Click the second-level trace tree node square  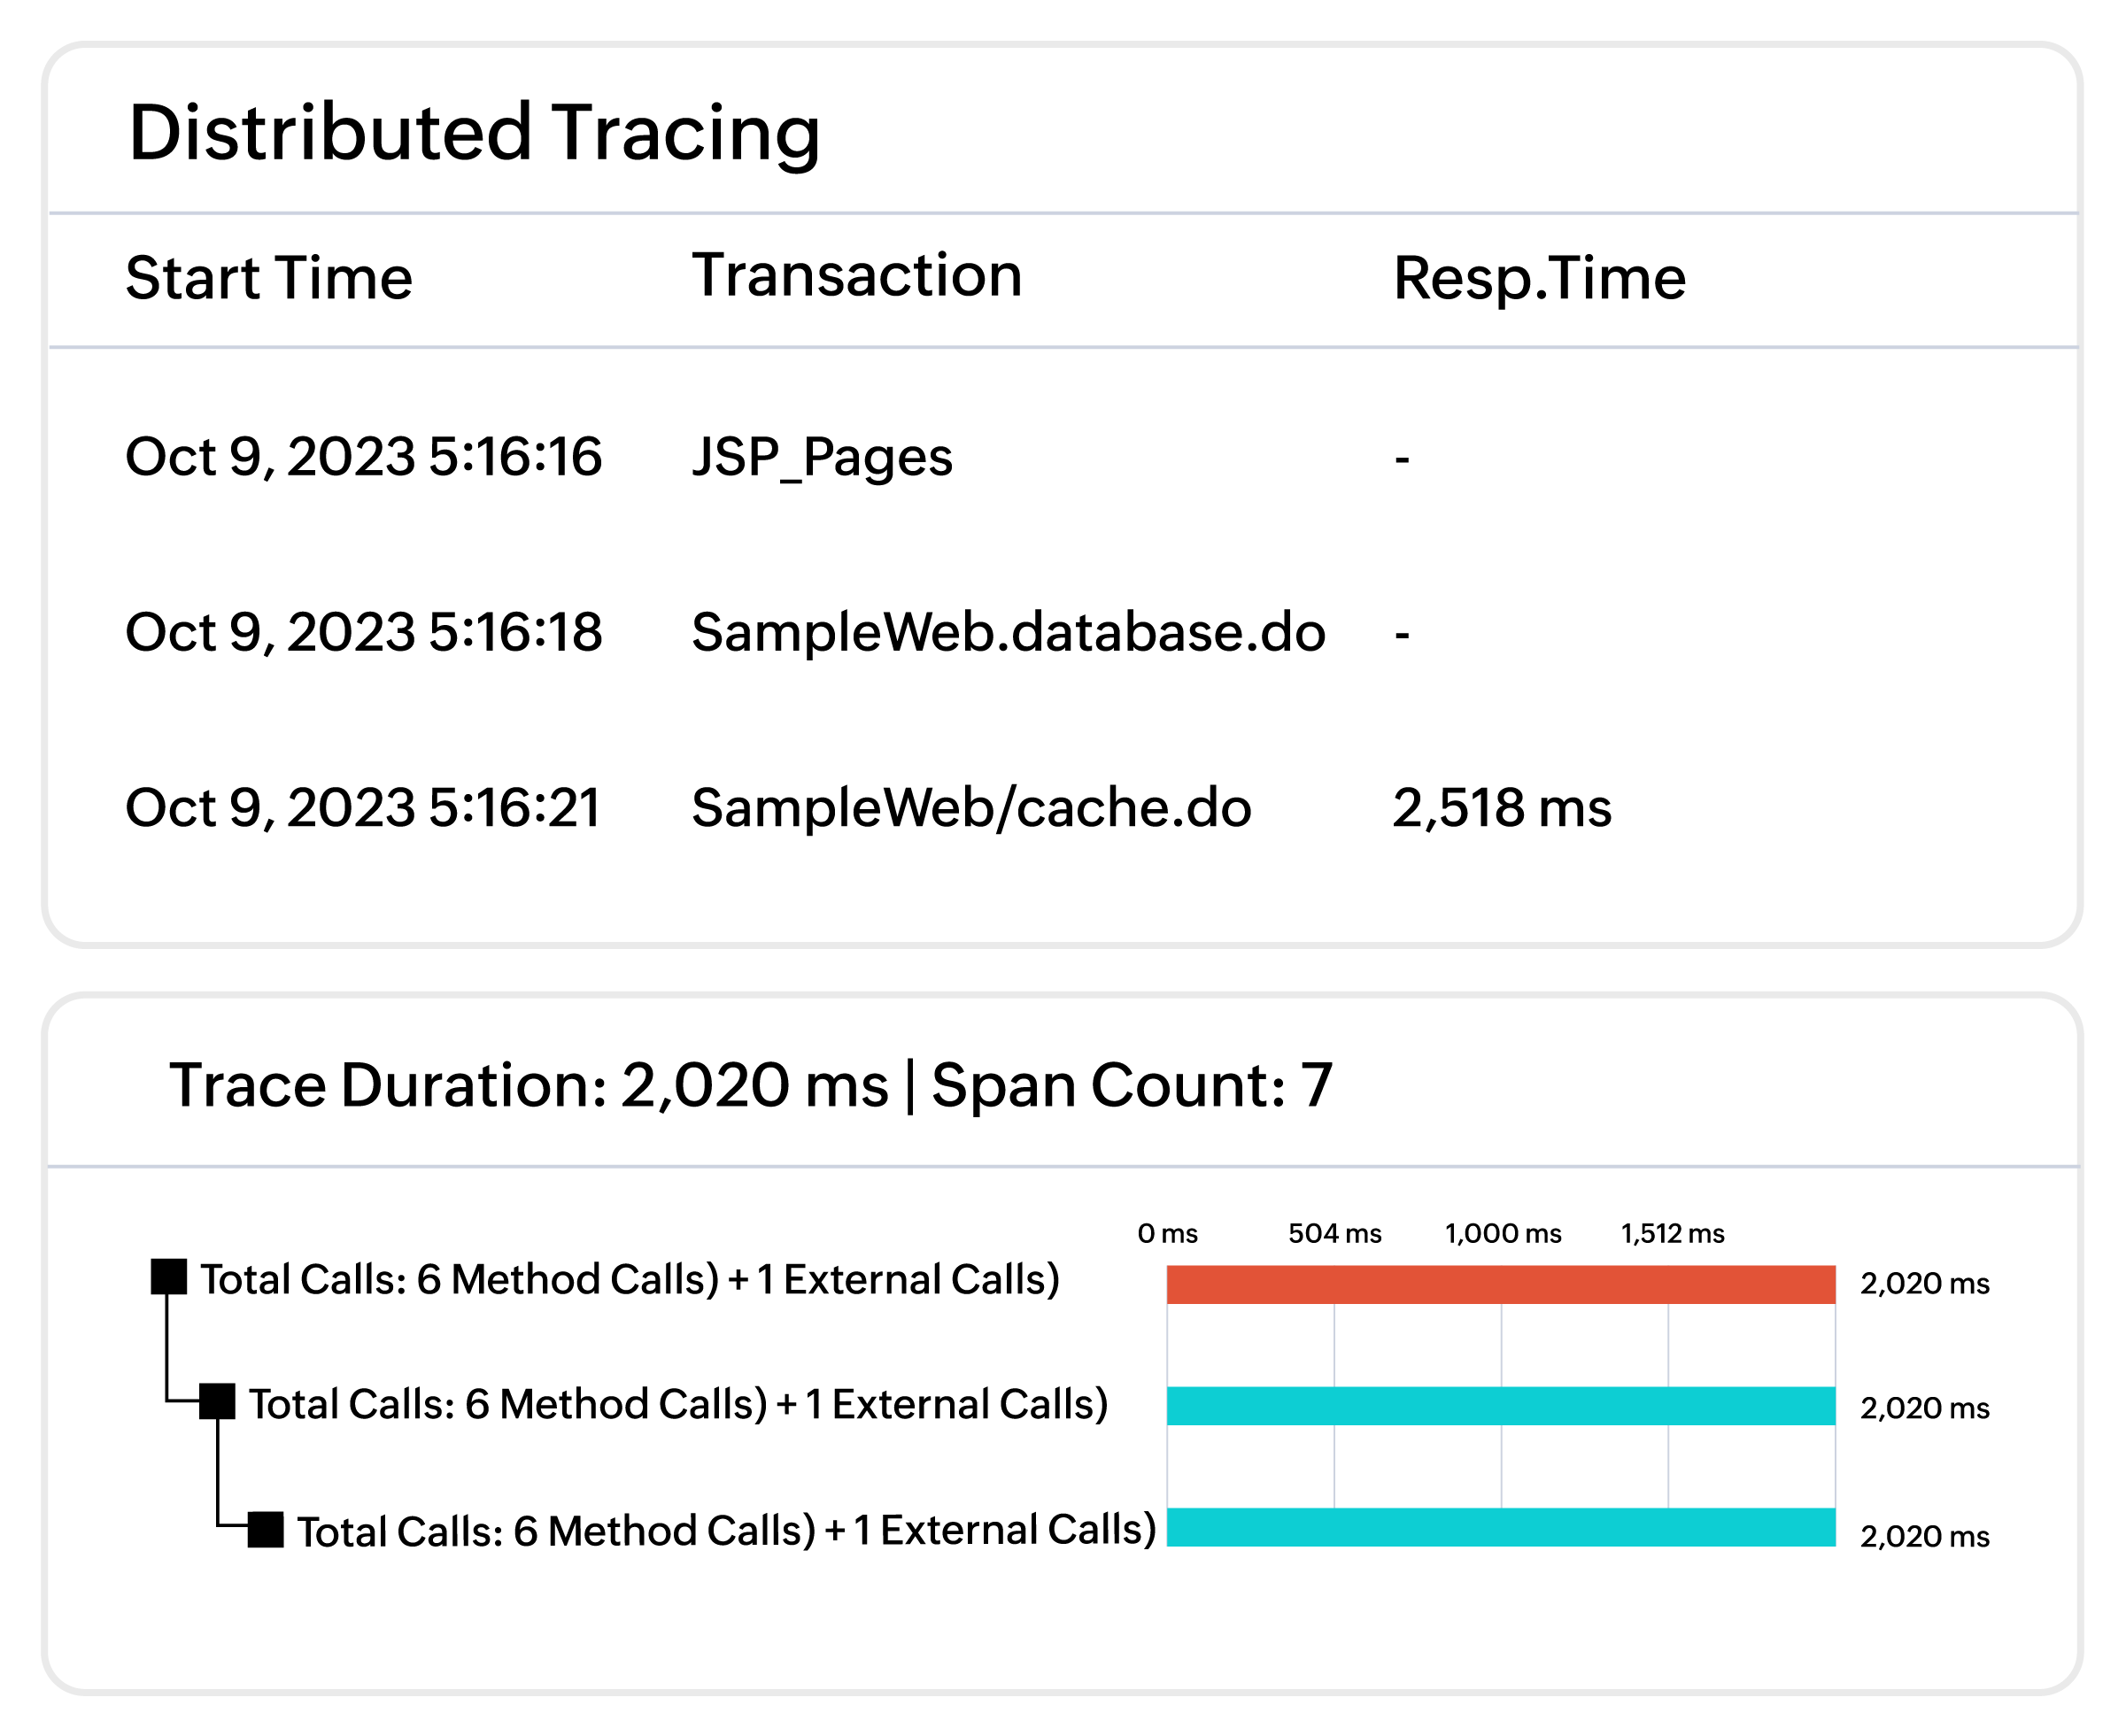coord(217,1402)
